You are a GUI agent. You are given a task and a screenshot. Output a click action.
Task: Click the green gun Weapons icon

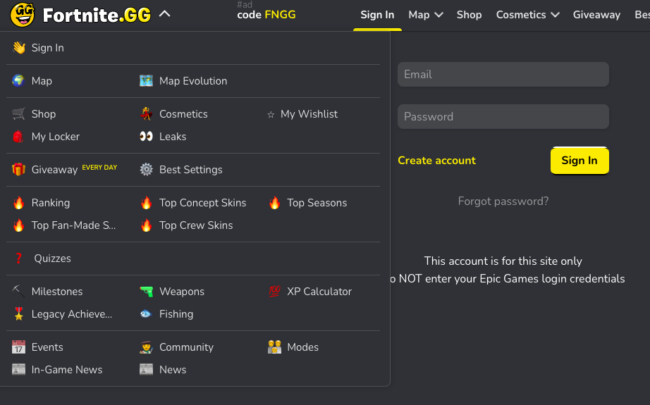tap(146, 292)
